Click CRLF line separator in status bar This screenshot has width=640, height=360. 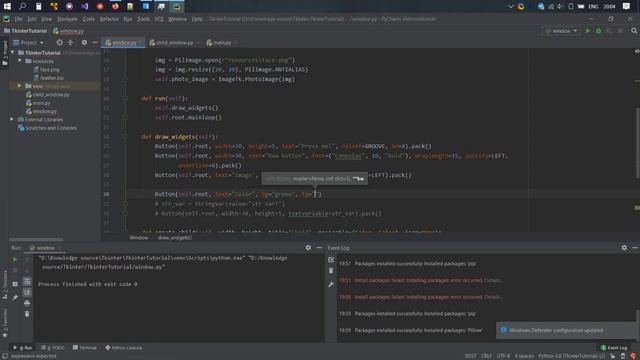pyautogui.click(x=486, y=356)
